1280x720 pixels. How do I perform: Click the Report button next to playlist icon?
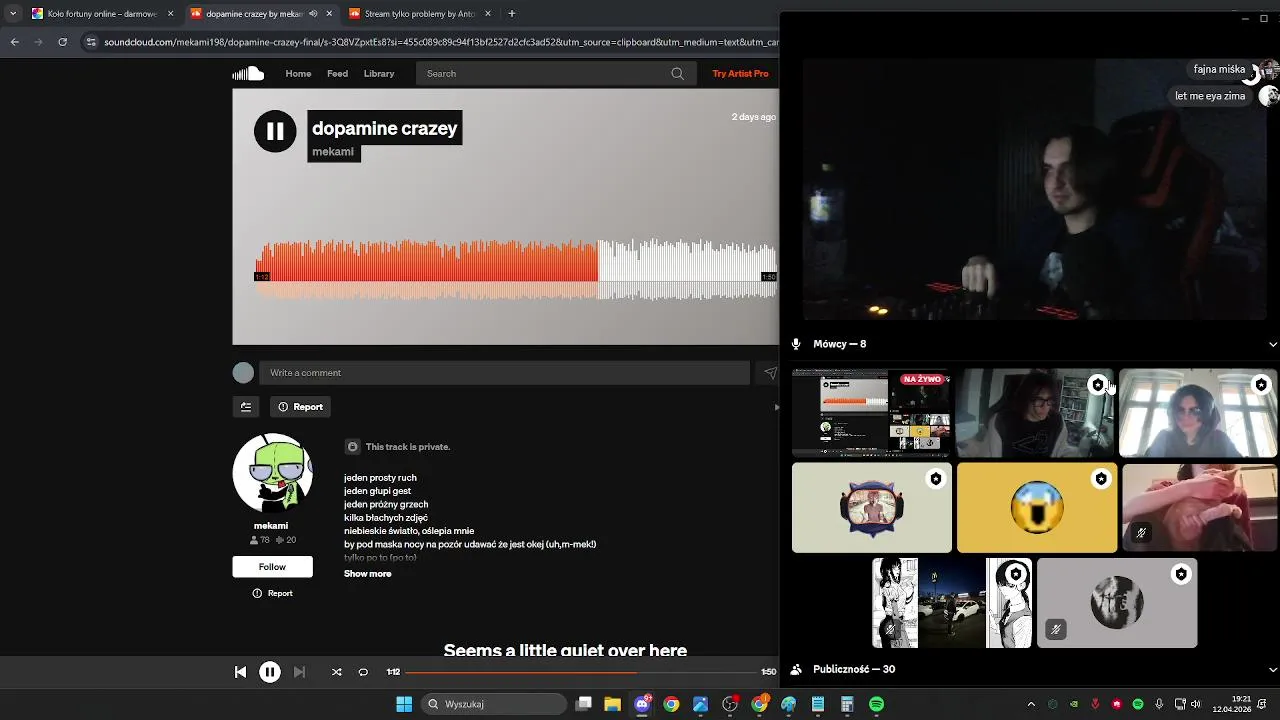(300, 407)
